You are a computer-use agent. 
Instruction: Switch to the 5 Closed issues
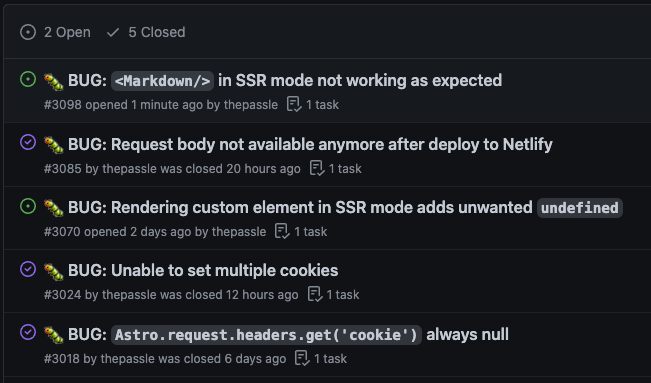click(x=146, y=32)
